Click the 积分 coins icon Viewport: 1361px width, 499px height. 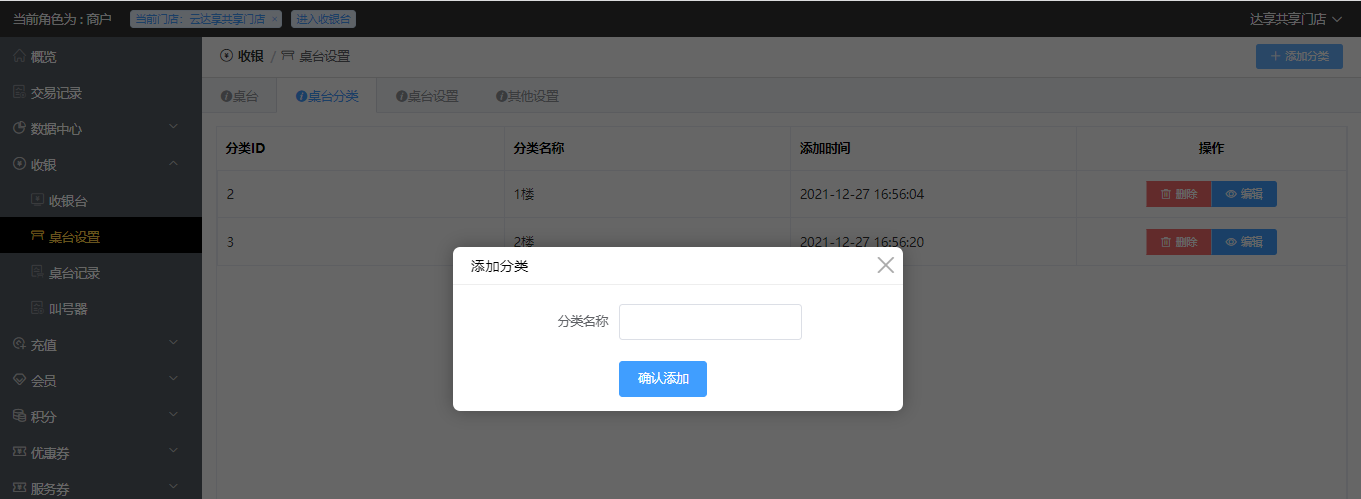tap(19, 416)
